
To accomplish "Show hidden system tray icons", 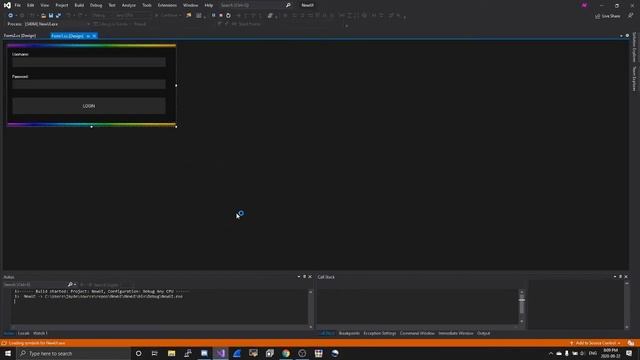I will click(551, 353).
